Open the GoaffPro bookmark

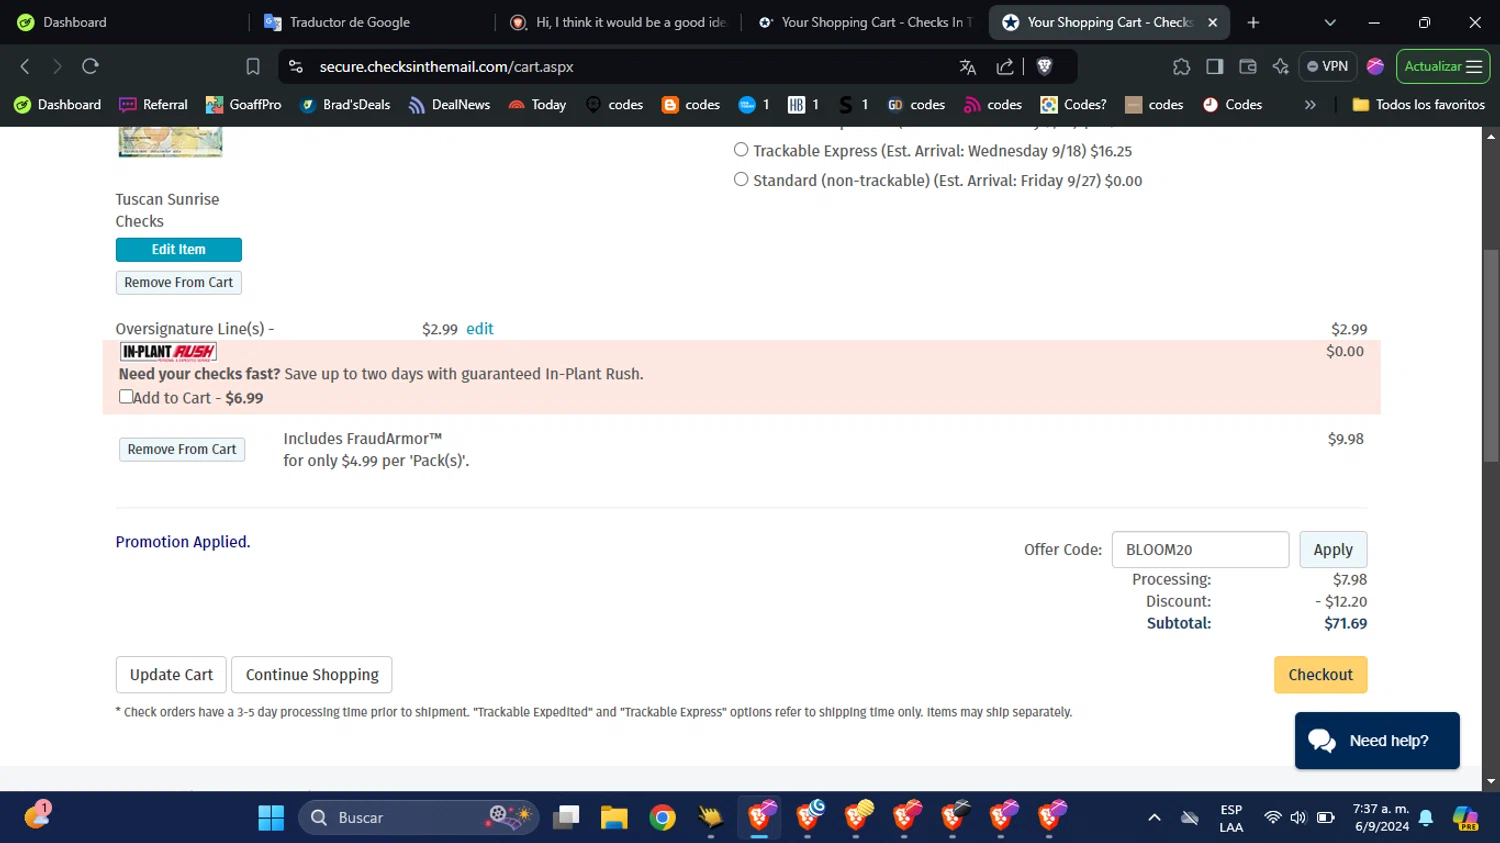(x=243, y=105)
